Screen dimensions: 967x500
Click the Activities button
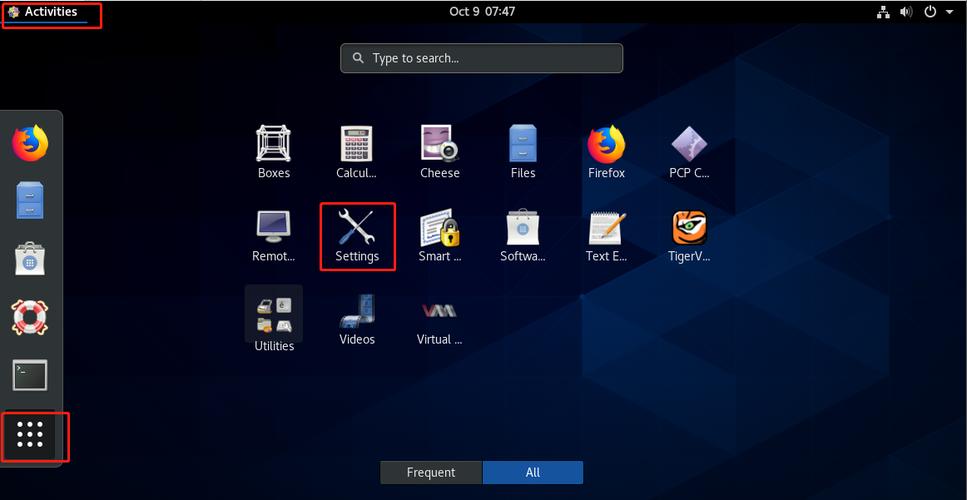[42, 12]
